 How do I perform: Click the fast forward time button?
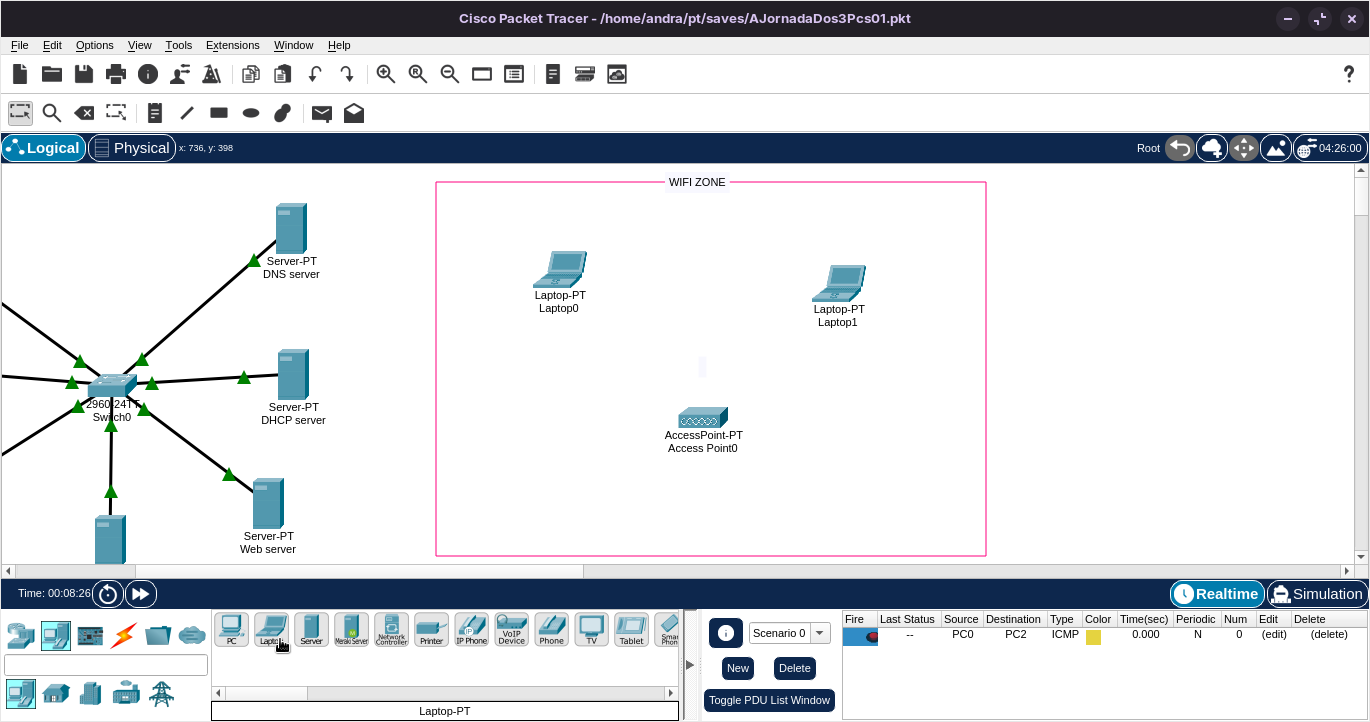tap(141, 594)
